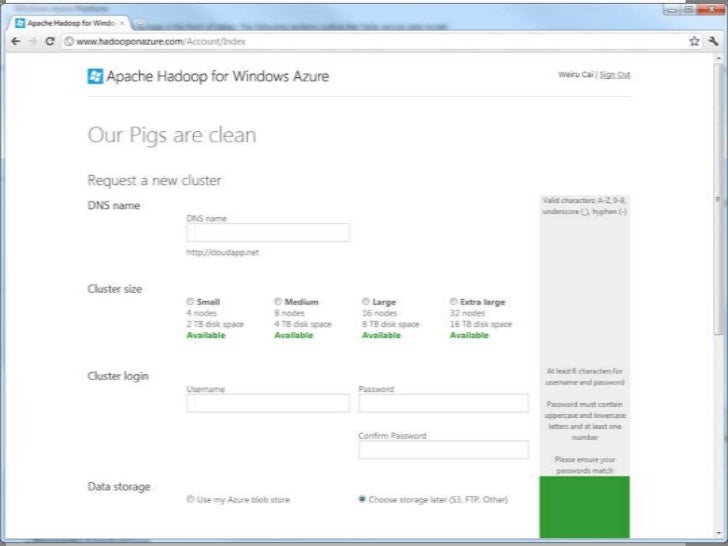Click the green status block at bottom
This screenshot has height=546, width=728.
coord(585,507)
